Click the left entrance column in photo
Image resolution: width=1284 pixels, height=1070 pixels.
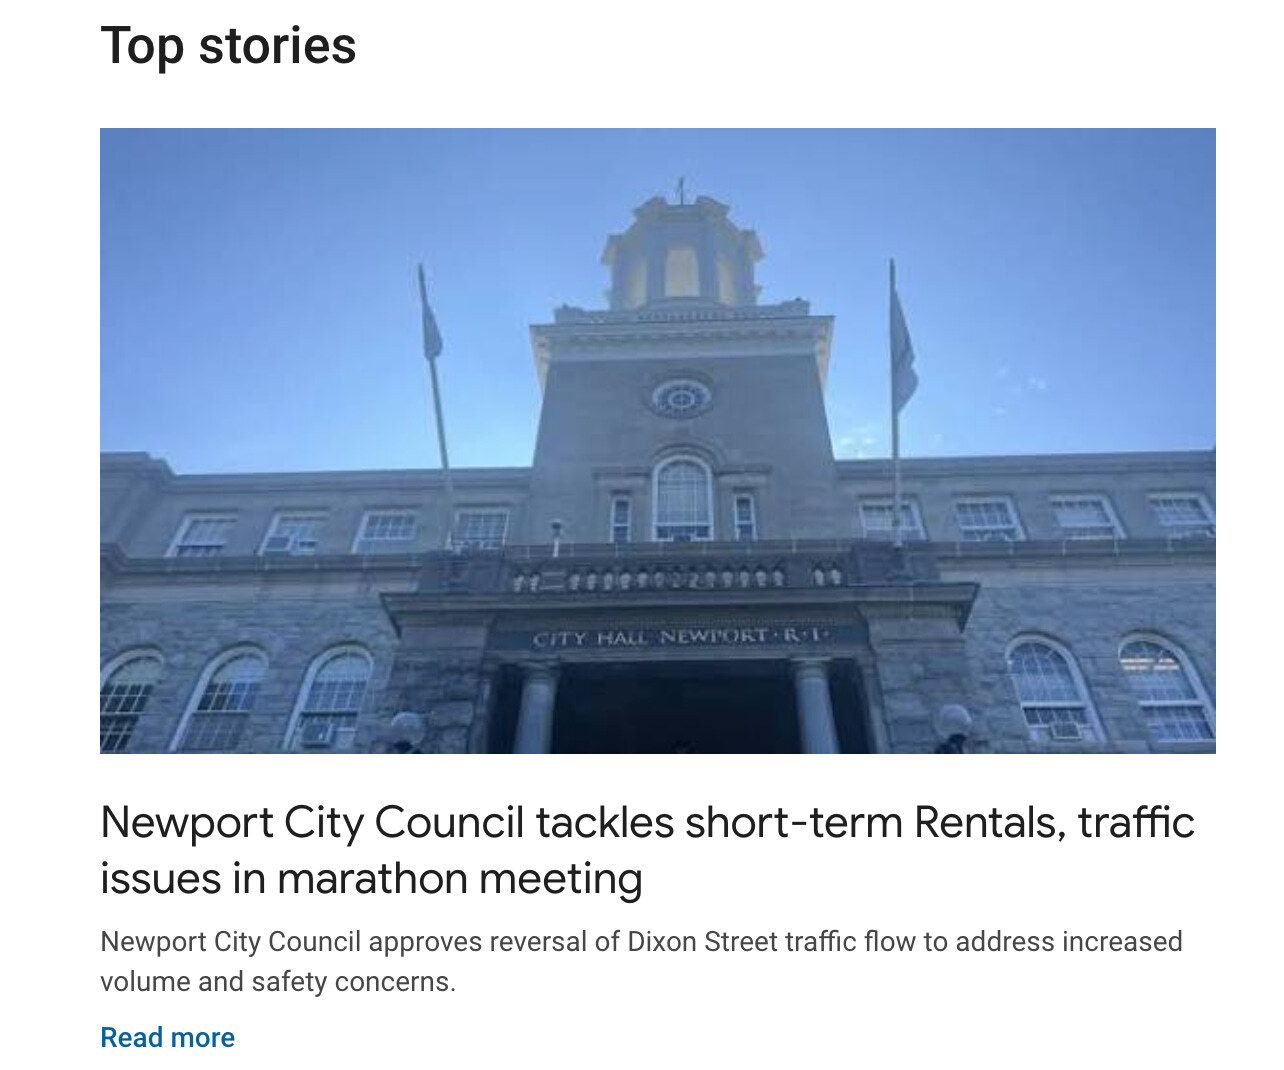[x=537, y=706]
